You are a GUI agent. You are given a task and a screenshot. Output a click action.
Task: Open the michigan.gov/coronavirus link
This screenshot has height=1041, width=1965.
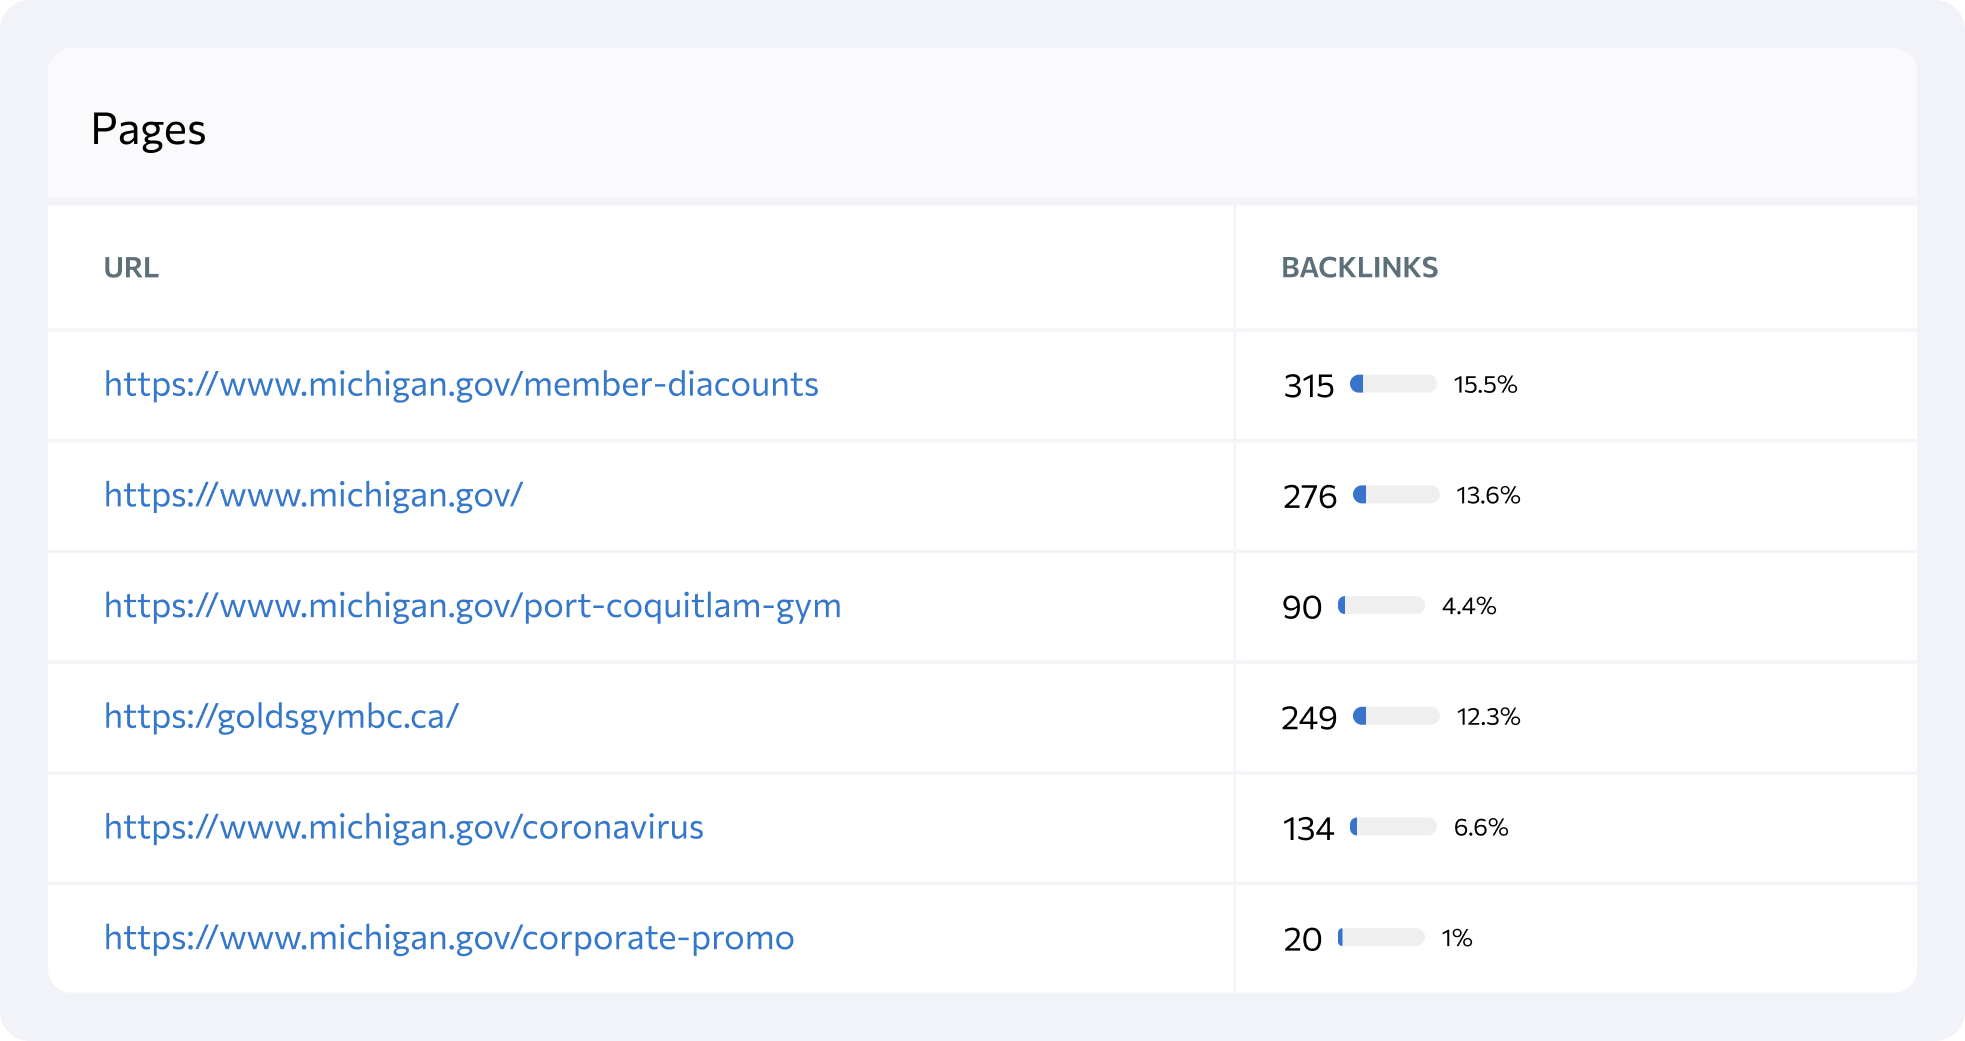click(404, 827)
